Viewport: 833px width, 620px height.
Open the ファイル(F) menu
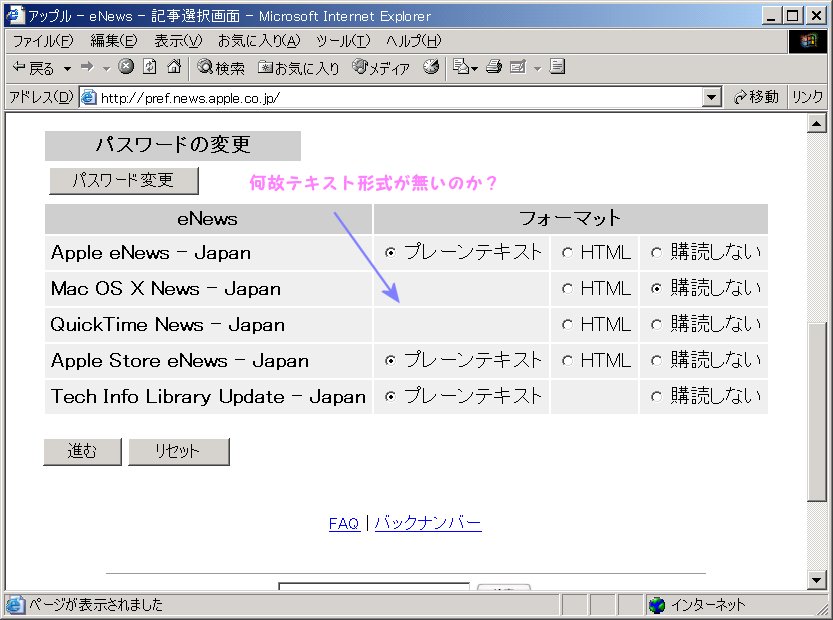(43, 41)
